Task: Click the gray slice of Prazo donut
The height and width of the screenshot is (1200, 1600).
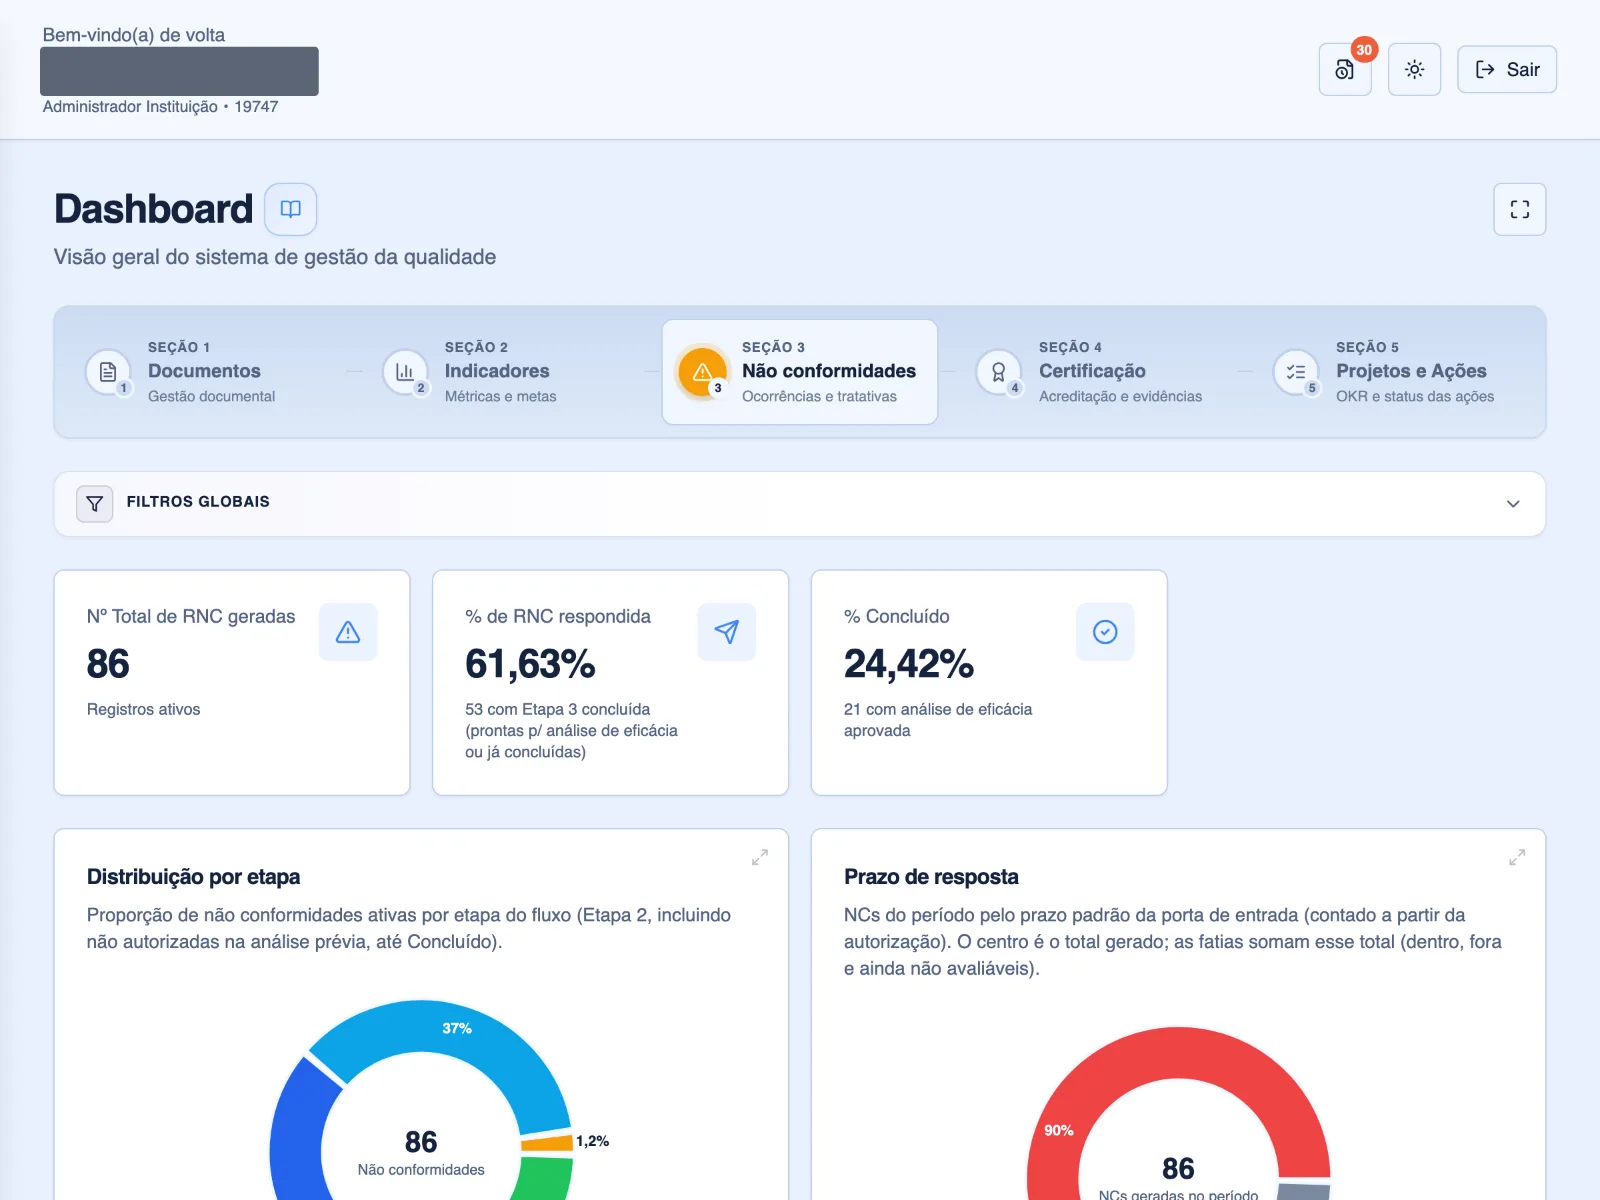Action: click(x=1304, y=1190)
